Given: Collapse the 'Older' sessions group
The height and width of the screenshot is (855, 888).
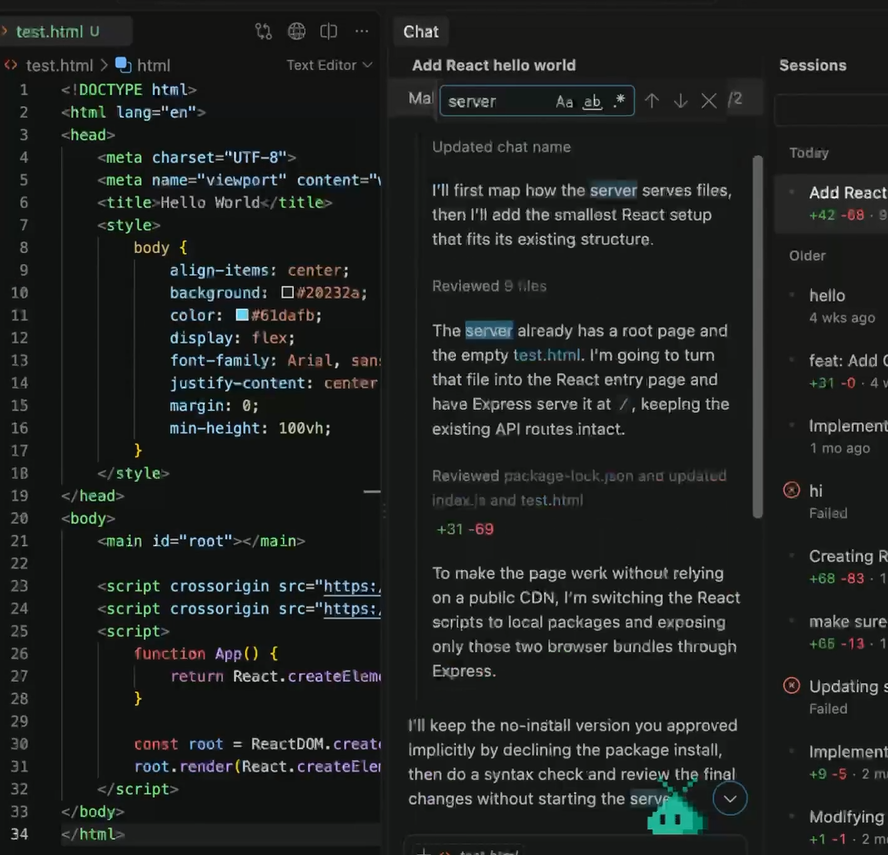Looking at the screenshot, I should pyautogui.click(x=807, y=255).
